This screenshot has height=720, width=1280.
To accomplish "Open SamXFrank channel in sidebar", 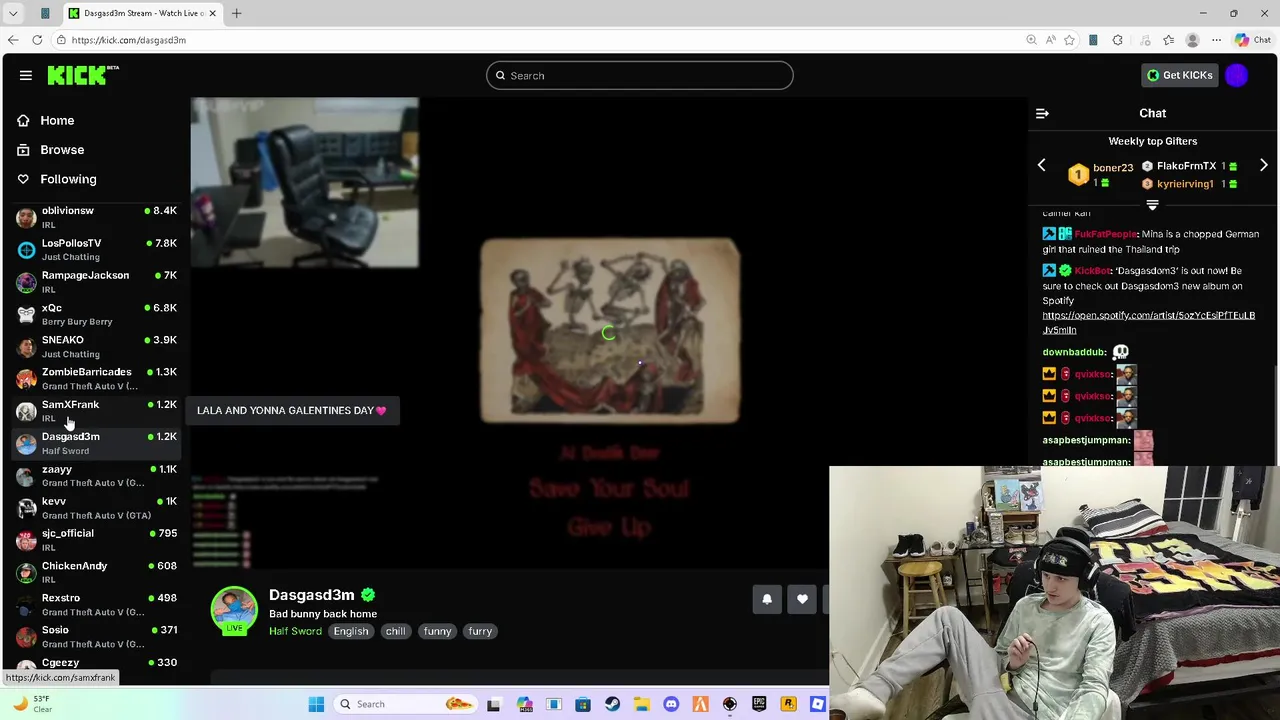I will 96,410.
